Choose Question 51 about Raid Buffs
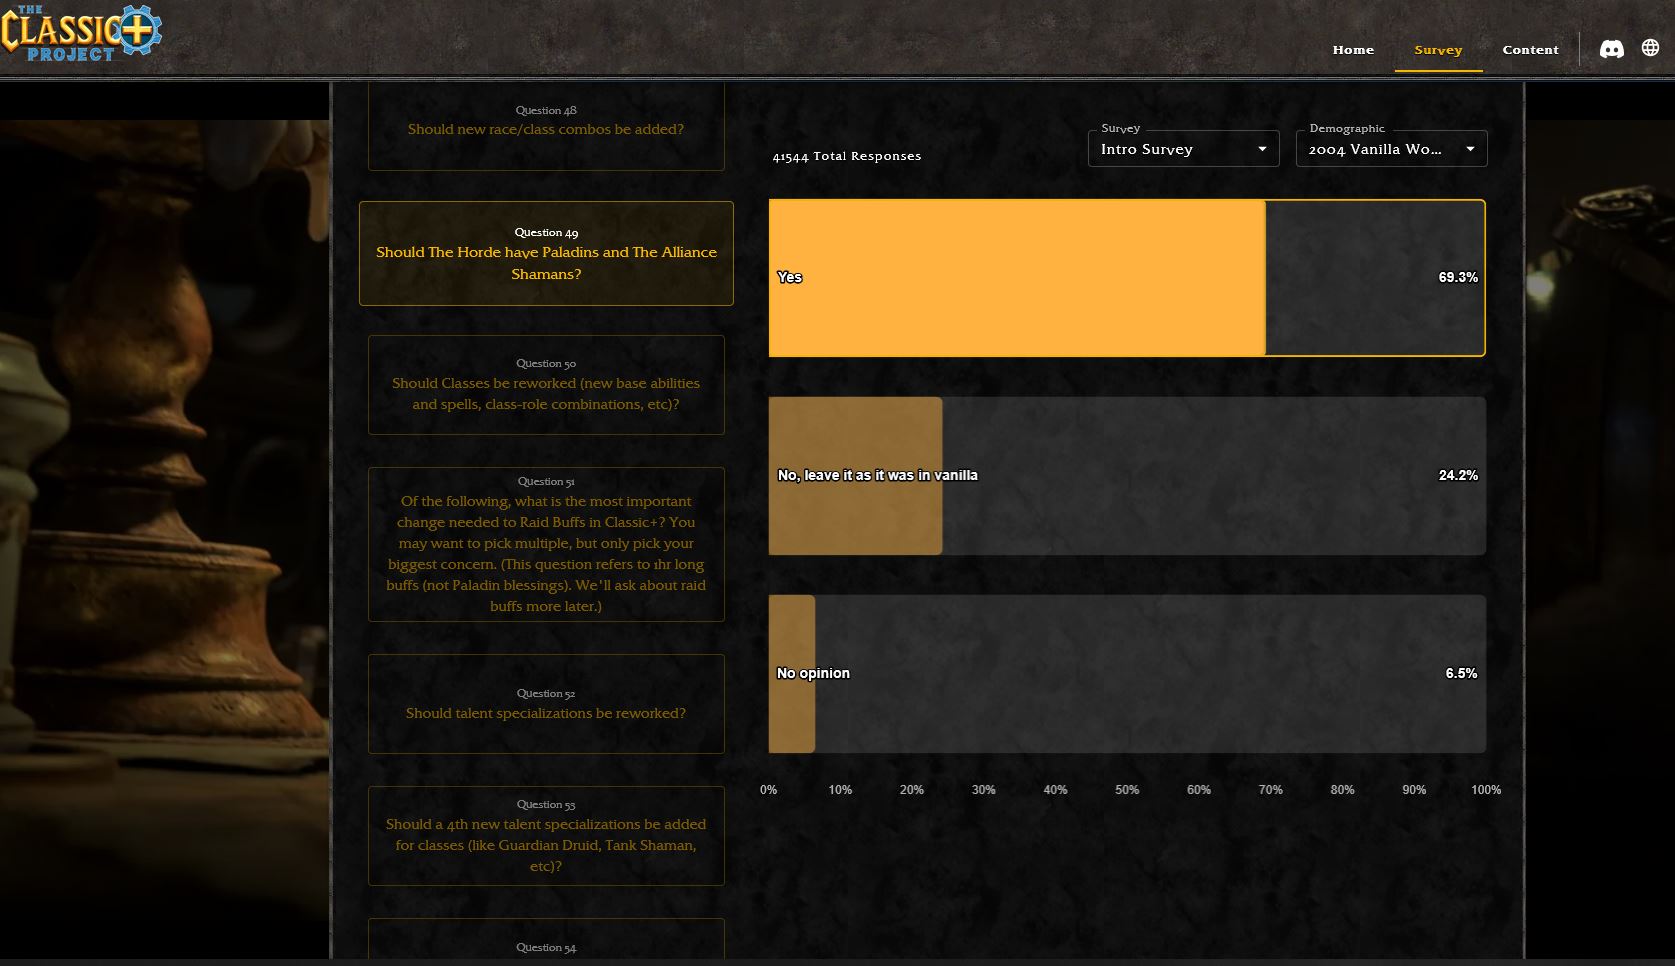This screenshot has width=1675, height=966. tap(546, 544)
